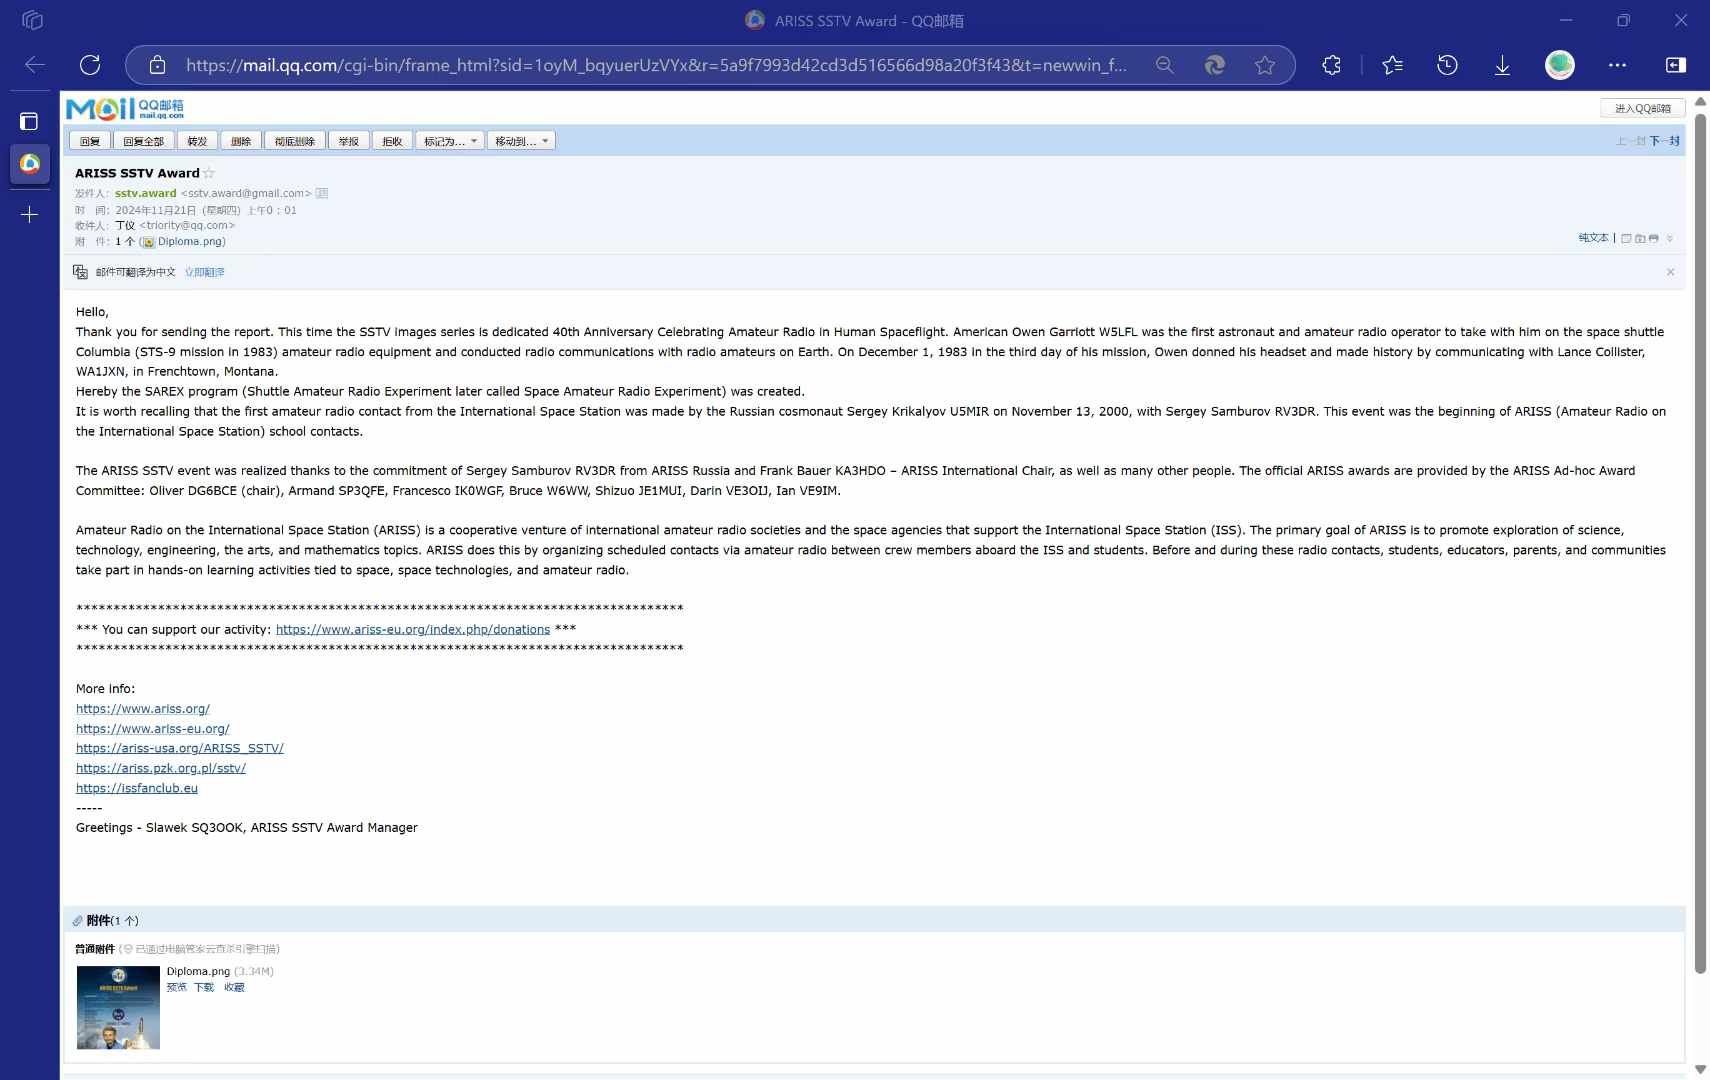Click the save/export mail icon
The image size is (1710, 1080).
pos(1640,238)
